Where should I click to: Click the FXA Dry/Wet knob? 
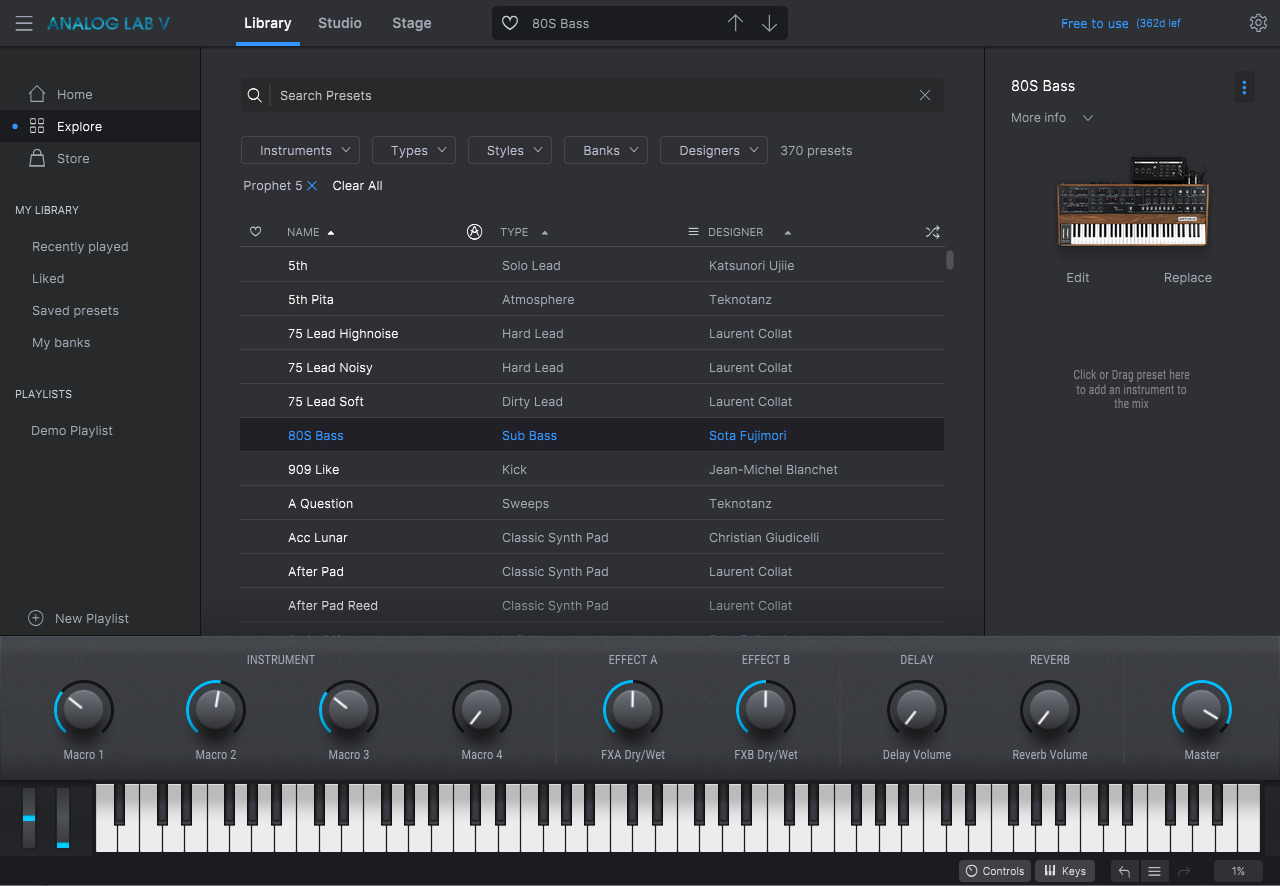pos(633,710)
